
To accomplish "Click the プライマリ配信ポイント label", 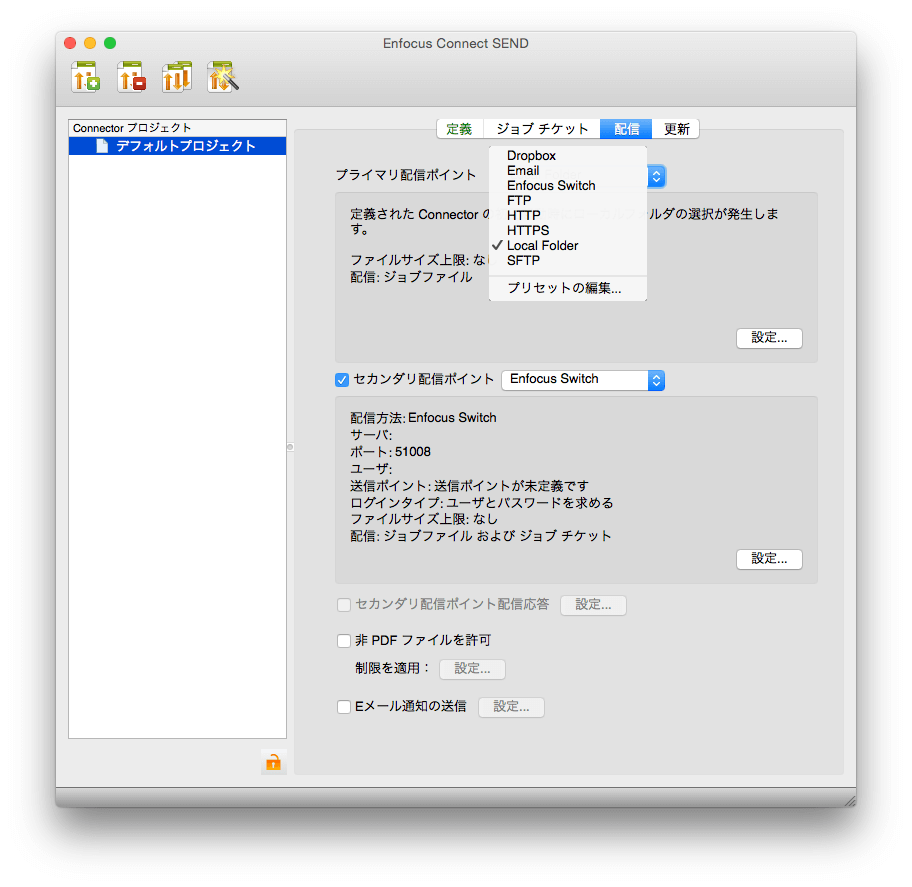I will point(405,175).
